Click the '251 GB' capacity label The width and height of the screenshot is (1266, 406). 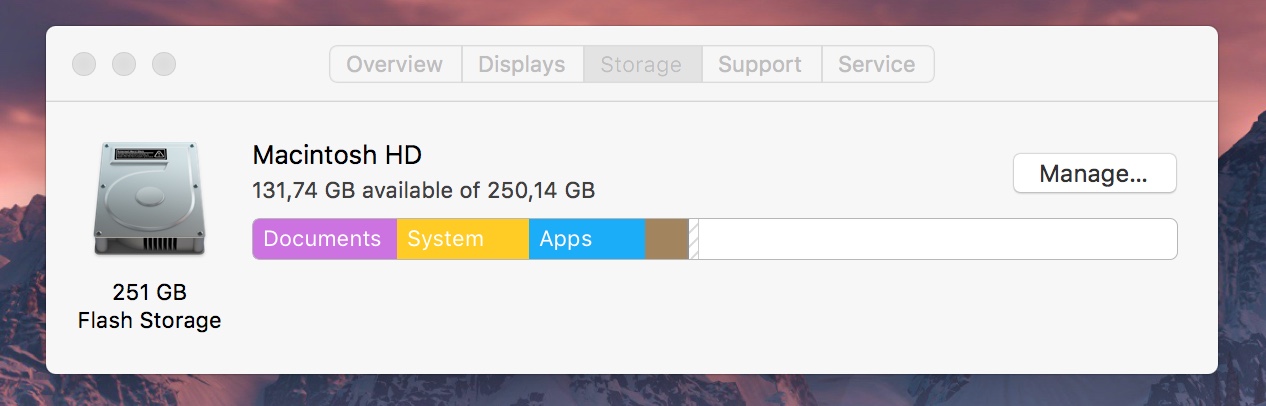149,293
